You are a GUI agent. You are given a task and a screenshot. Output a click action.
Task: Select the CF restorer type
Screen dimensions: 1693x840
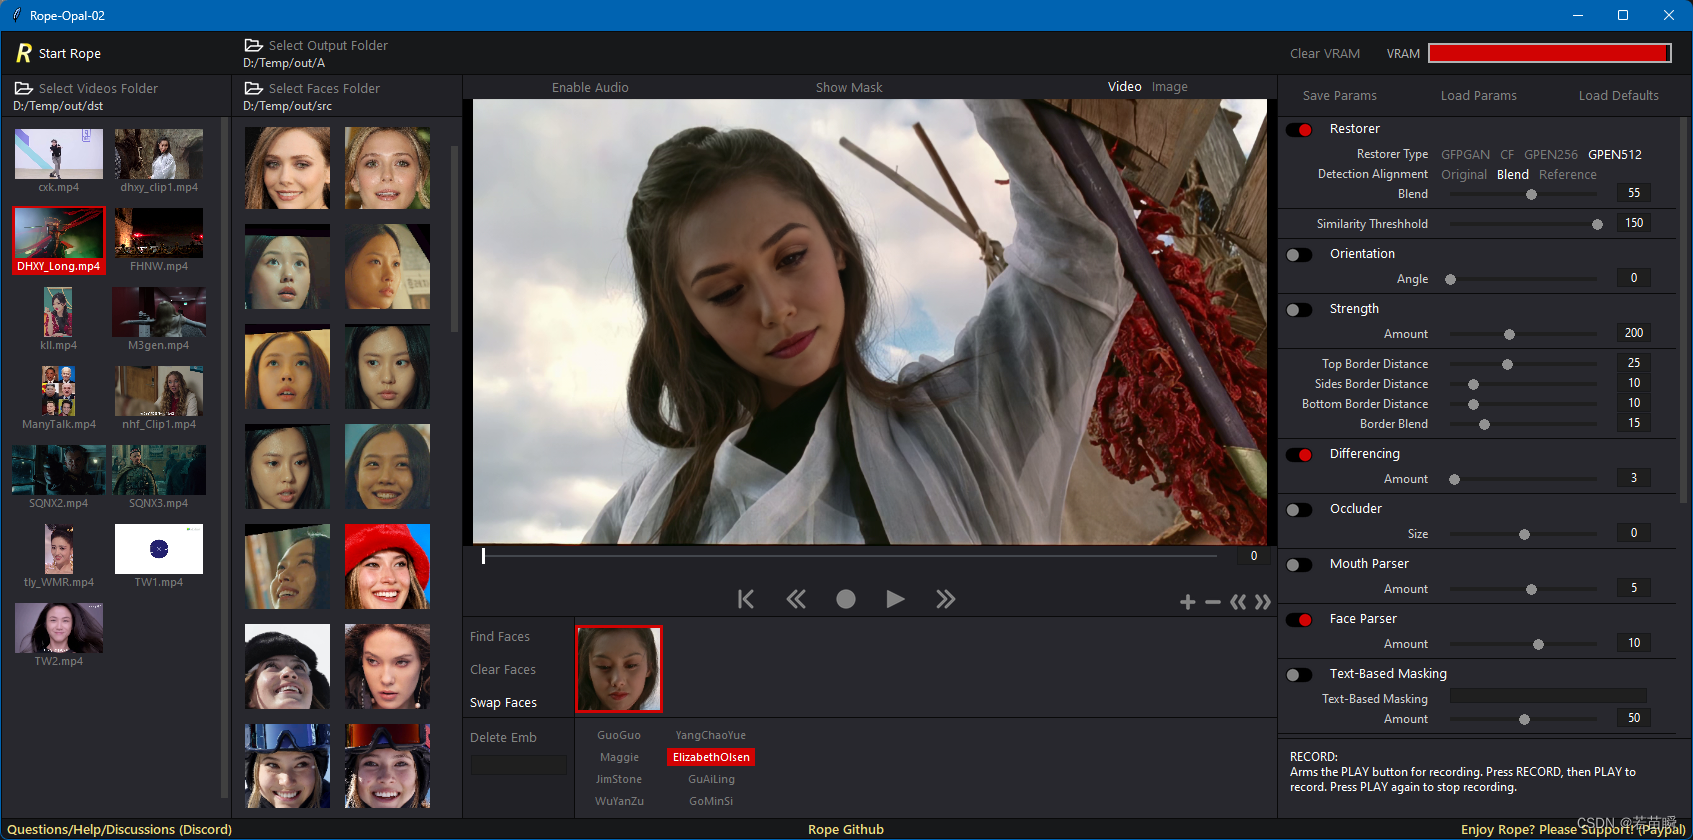(x=1507, y=154)
